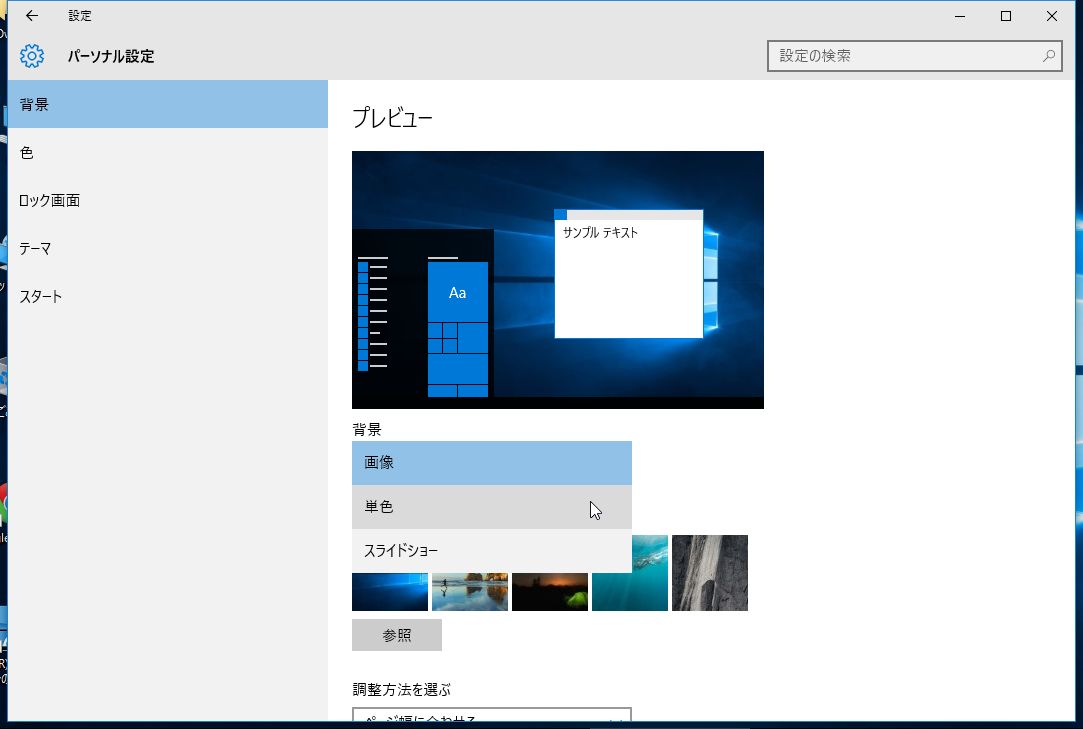Click the 調整方法を選ぶ label
1083x729 pixels.
(x=401, y=690)
